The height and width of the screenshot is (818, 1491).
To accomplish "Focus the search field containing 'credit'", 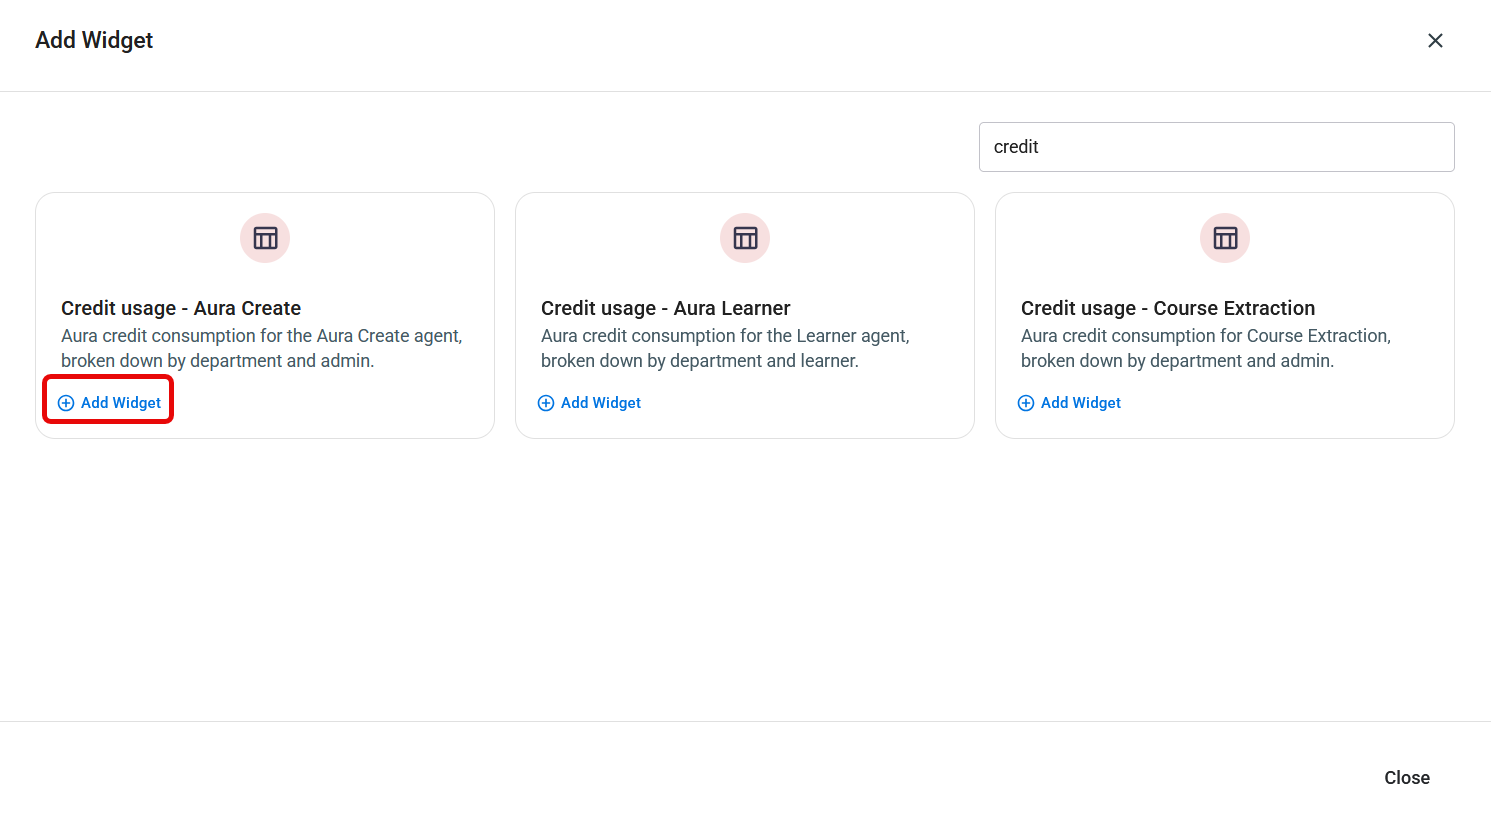I will tap(1216, 147).
